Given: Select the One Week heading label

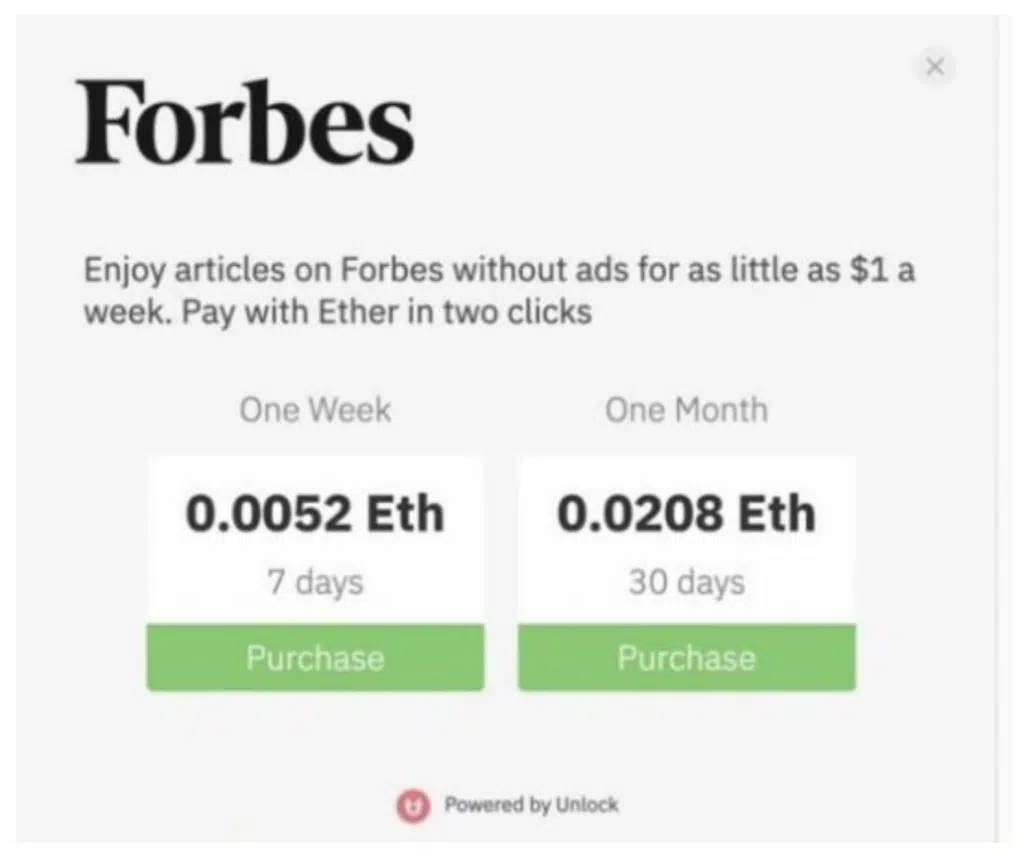Looking at the screenshot, I should pyautogui.click(x=315, y=410).
